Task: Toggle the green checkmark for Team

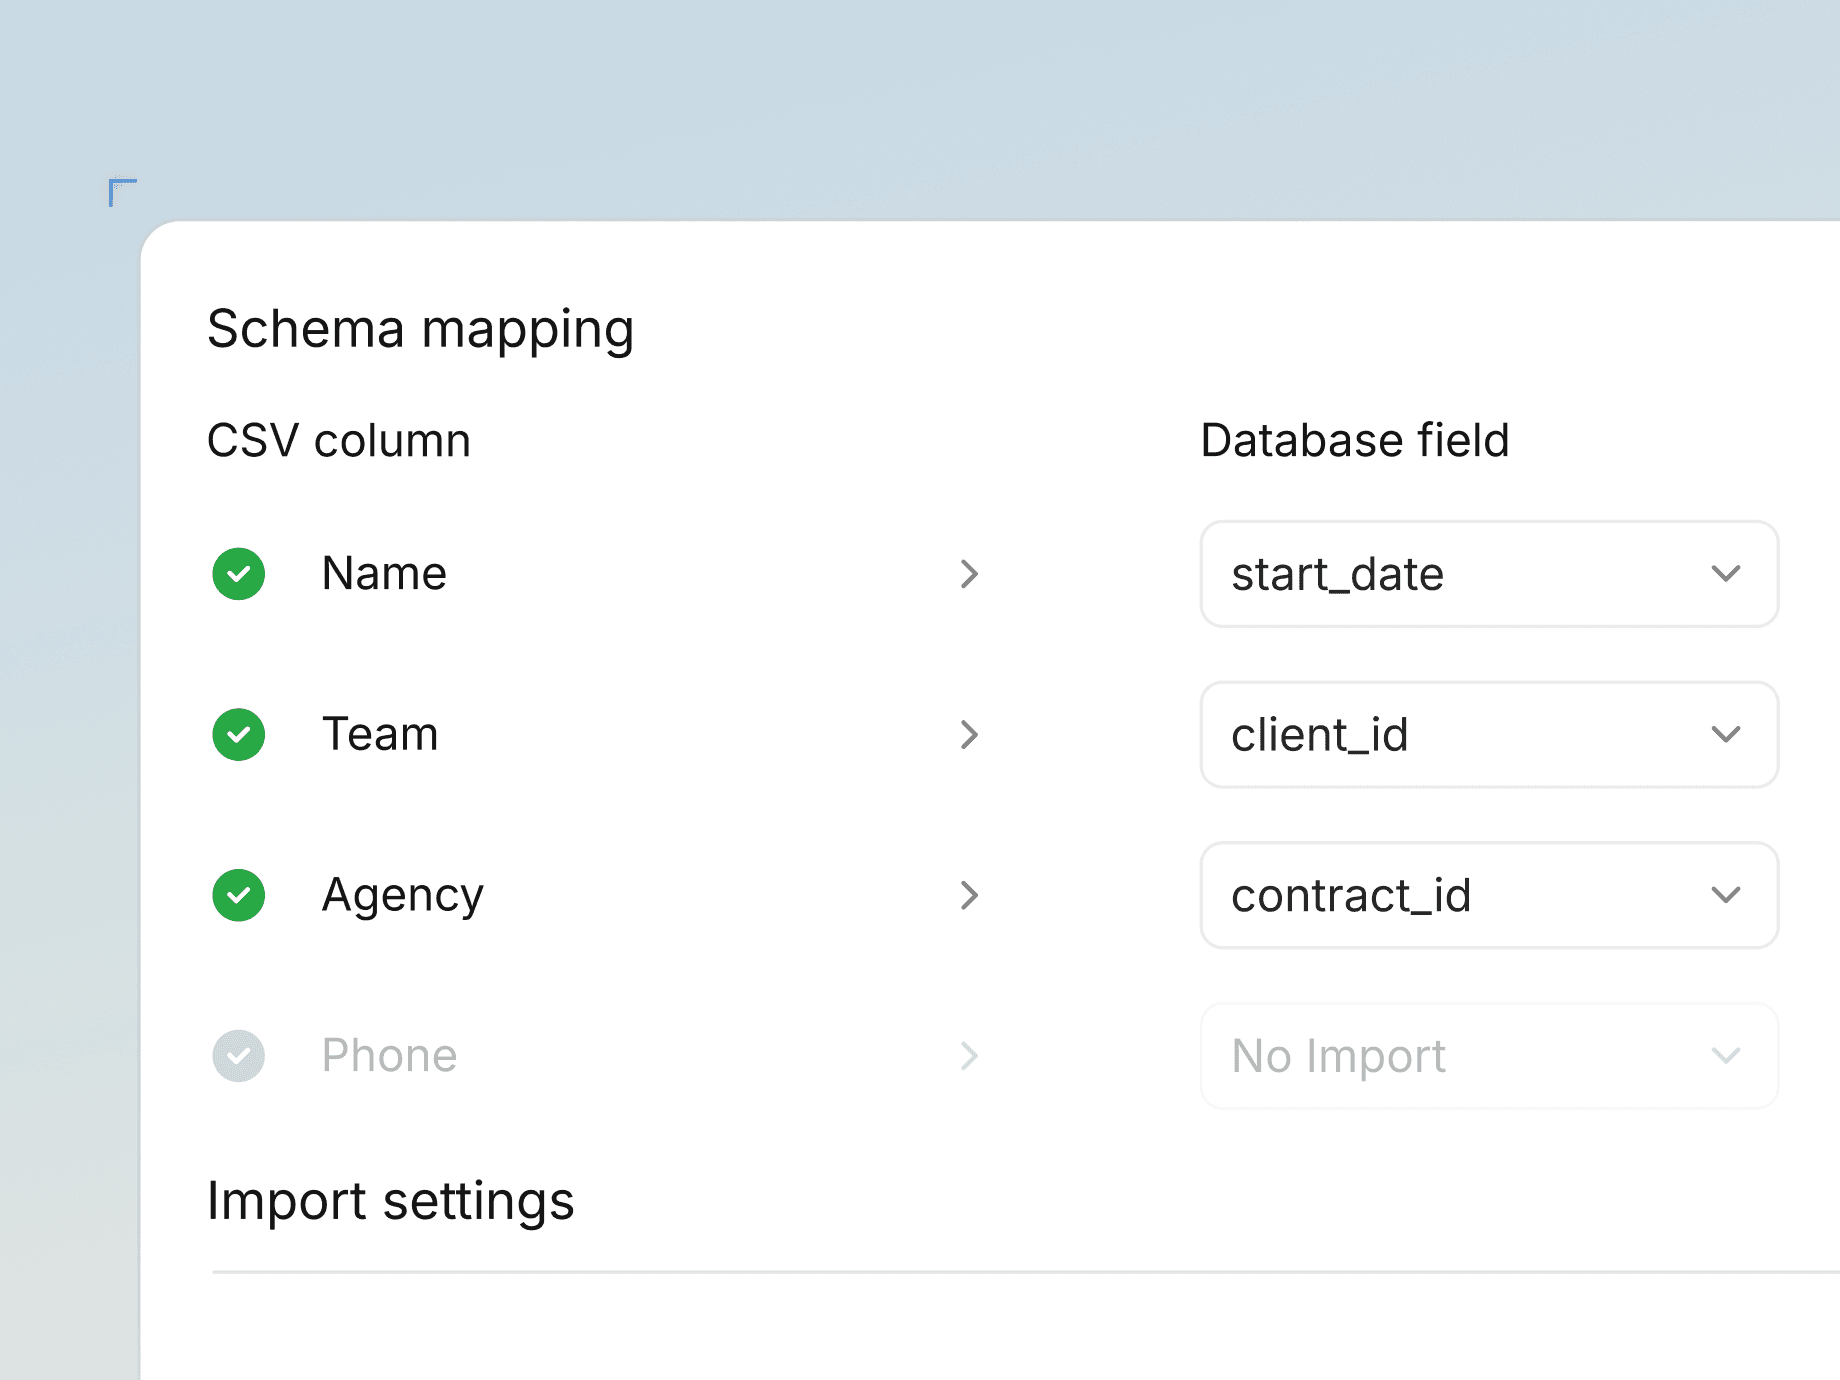Action: pyautogui.click(x=239, y=735)
